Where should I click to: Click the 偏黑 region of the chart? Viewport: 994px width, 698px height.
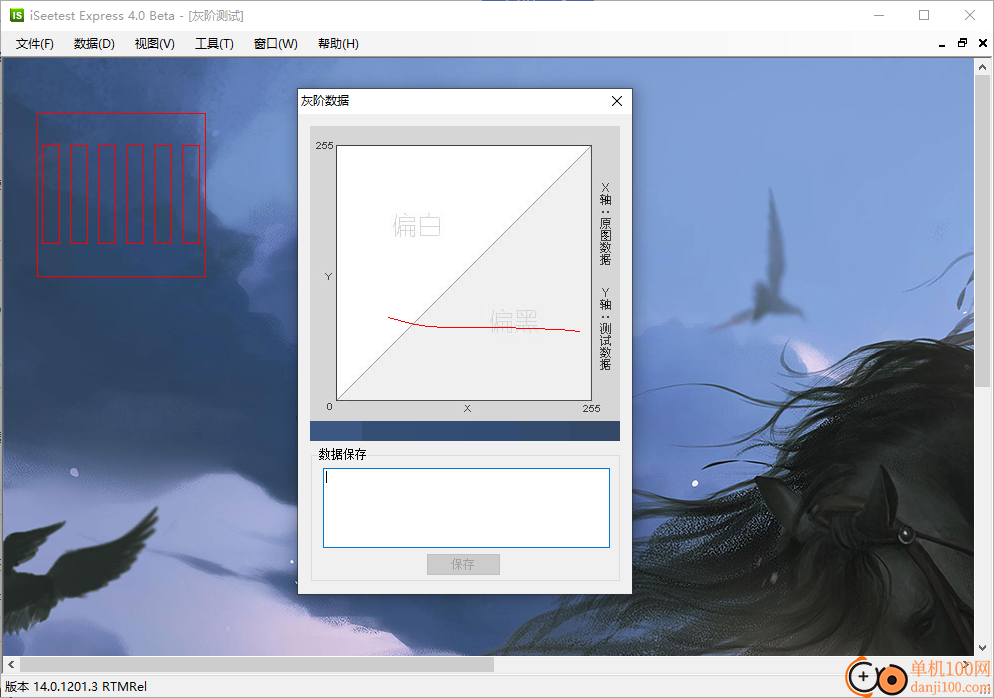click(x=513, y=321)
